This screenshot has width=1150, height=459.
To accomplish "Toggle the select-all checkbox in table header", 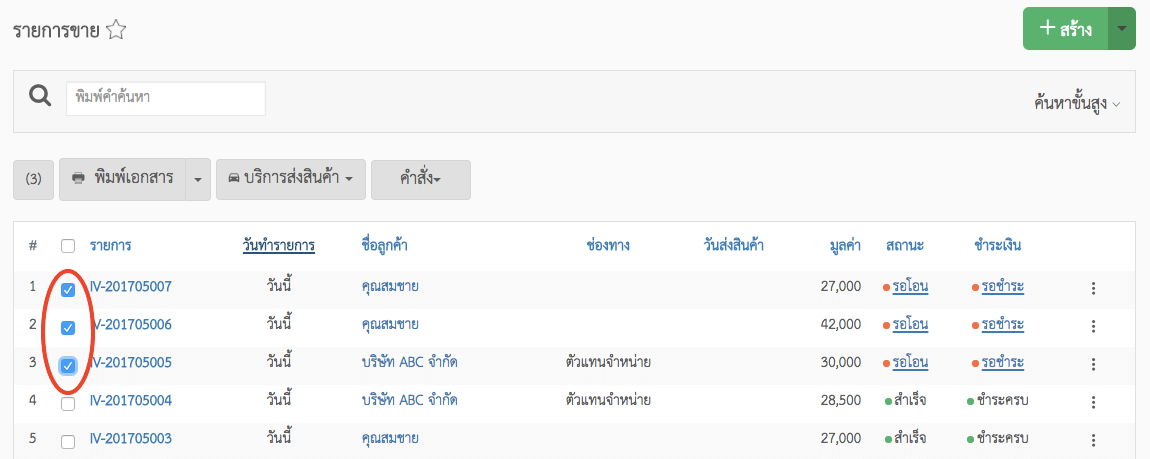I will [x=67, y=246].
